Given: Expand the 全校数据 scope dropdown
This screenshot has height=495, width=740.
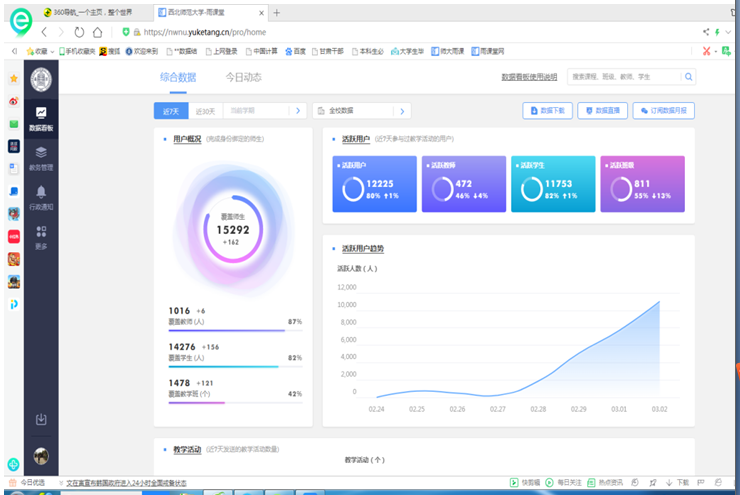Looking at the screenshot, I should coord(360,111).
